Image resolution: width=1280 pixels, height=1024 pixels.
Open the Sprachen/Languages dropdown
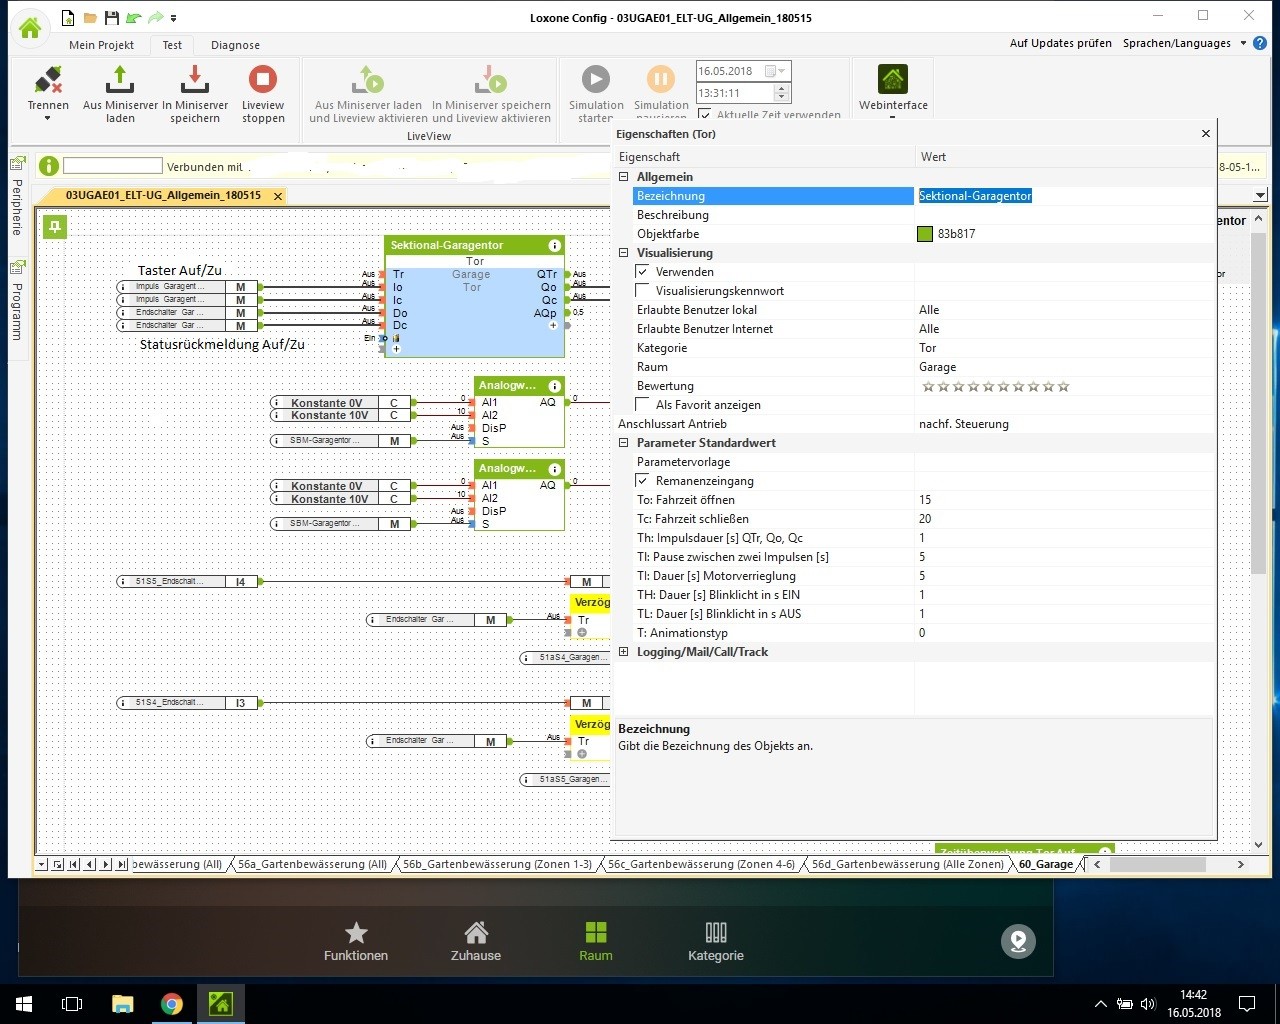(x=1184, y=44)
